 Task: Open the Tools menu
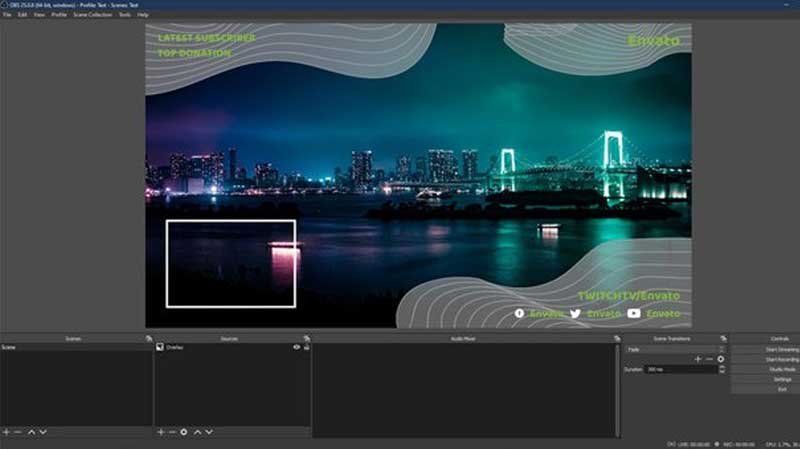(x=124, y=15)
